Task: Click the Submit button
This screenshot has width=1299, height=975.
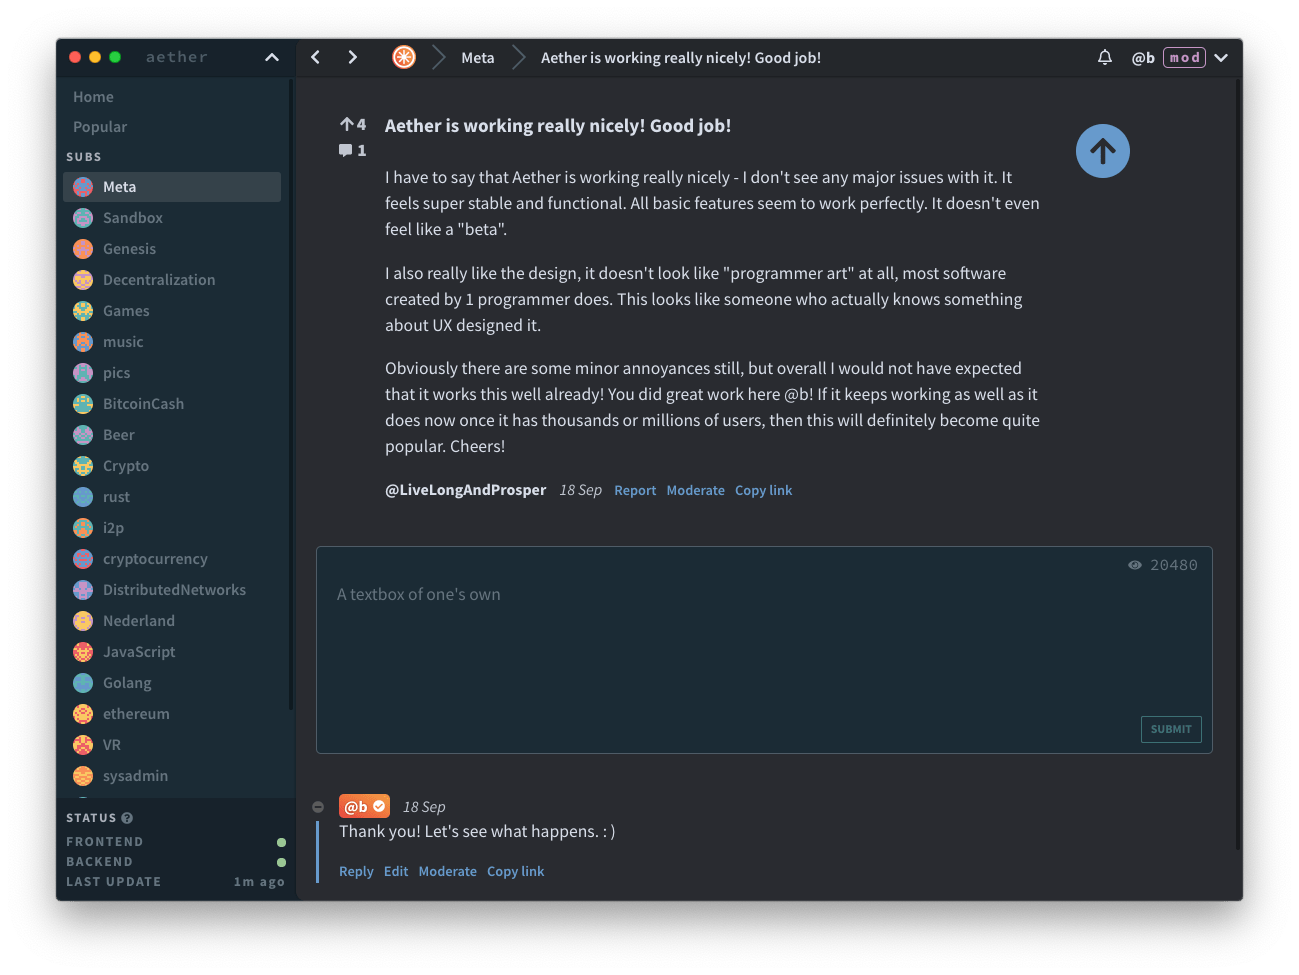Action: (1170, 729)
